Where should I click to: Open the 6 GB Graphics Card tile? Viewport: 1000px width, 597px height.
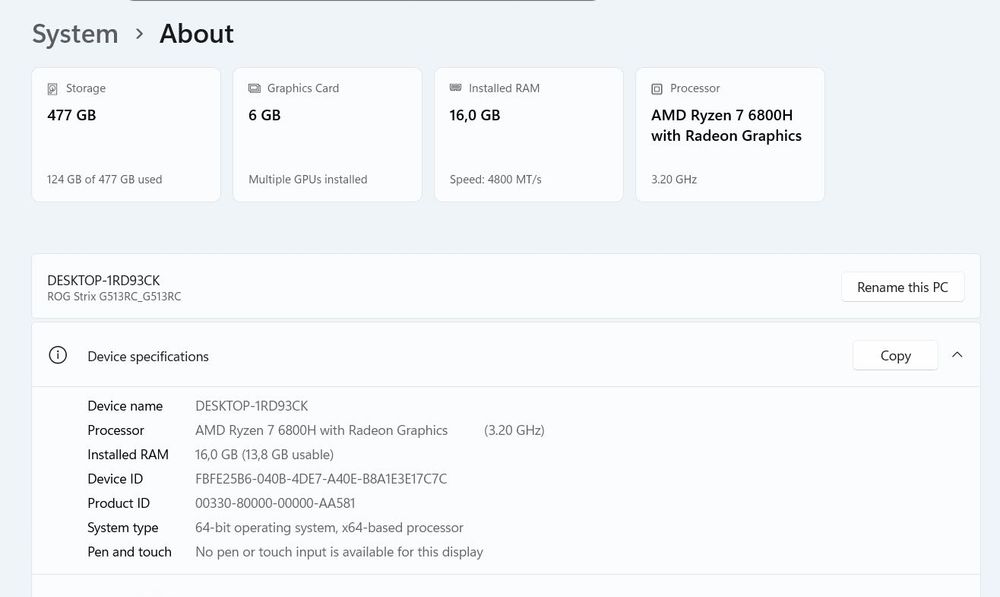(x=327, y=135)
